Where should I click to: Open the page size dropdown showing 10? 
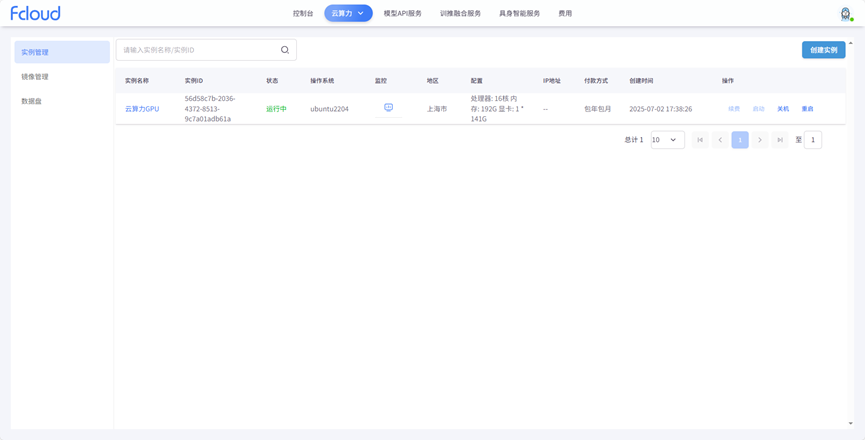[x=667, y=140]
